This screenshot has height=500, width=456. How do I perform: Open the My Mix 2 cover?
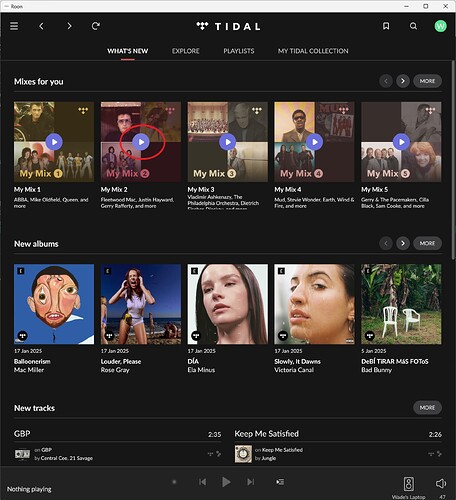click(x=141, y=142)
